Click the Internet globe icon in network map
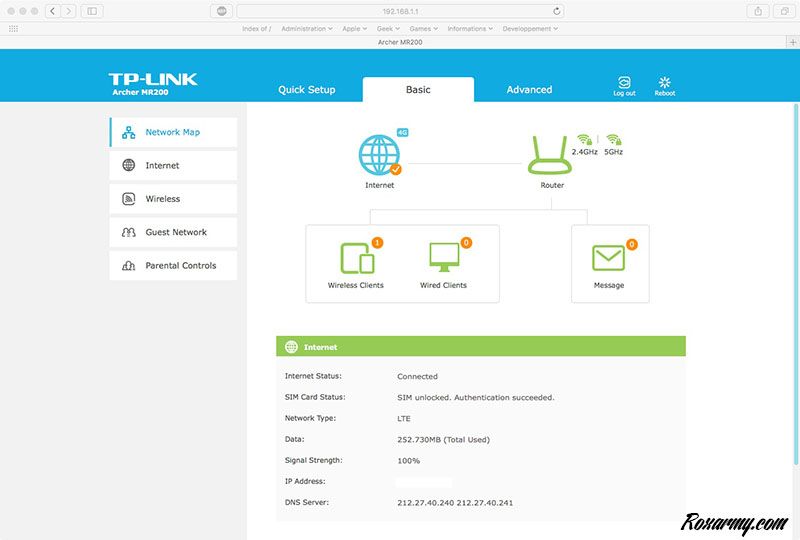800x540 pixels. (x=379, y=155)
